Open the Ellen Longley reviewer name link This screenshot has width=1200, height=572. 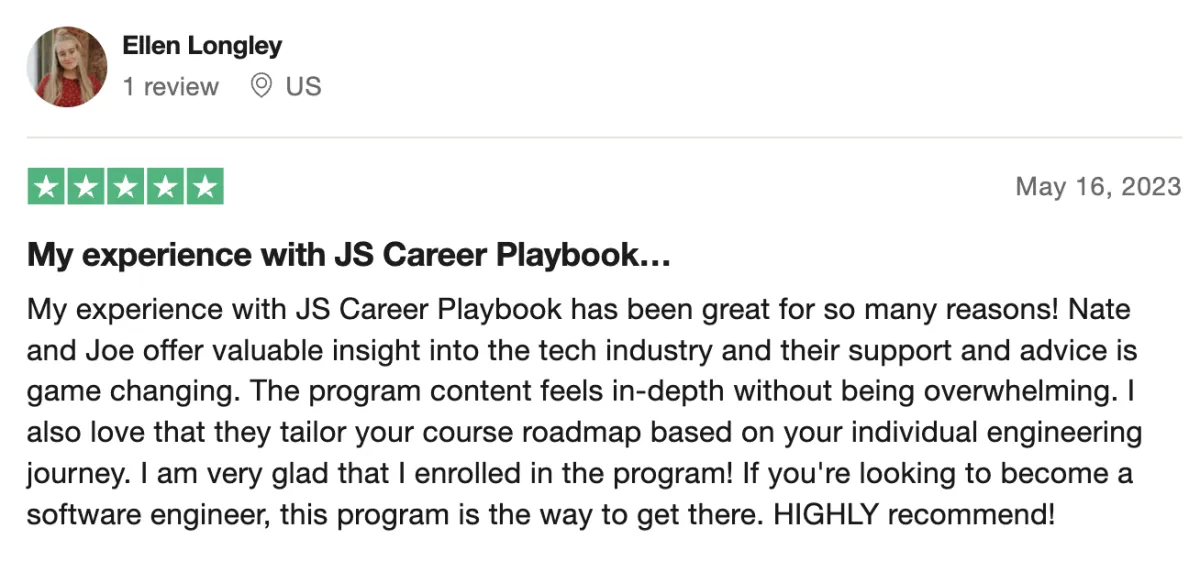click(x=202, y=46)
